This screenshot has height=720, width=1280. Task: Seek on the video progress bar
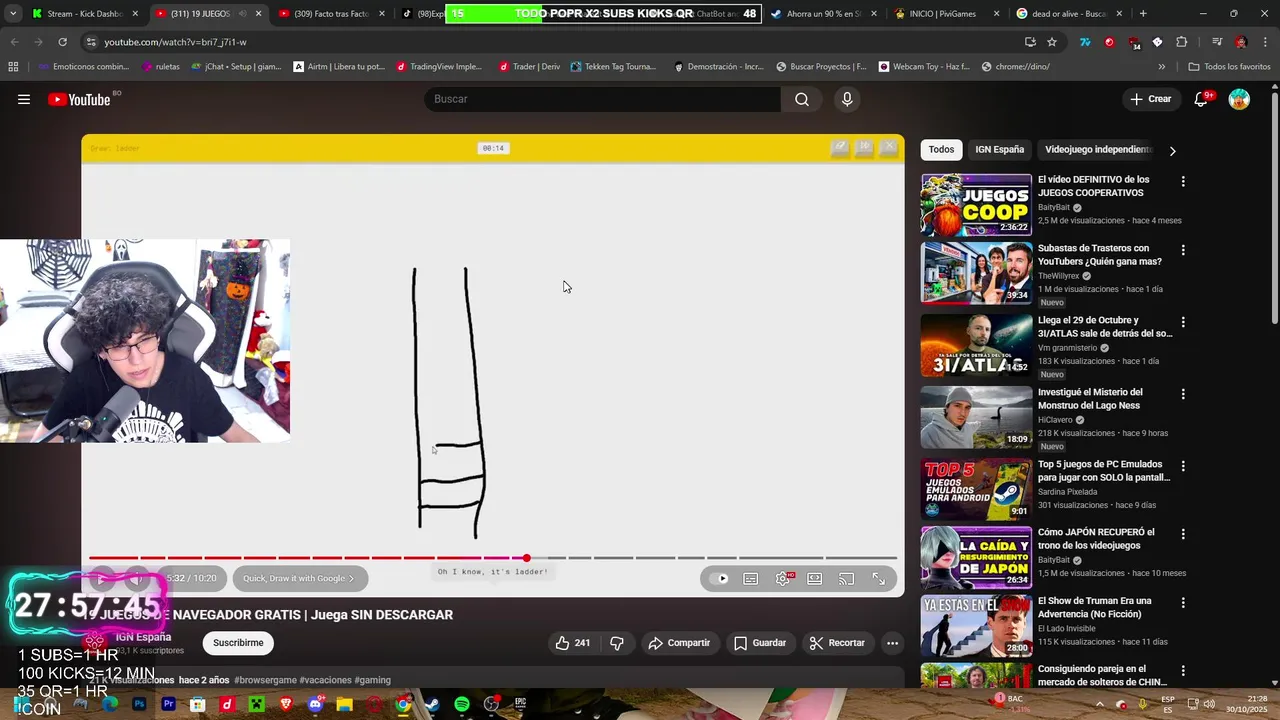(x=492, y=558)
